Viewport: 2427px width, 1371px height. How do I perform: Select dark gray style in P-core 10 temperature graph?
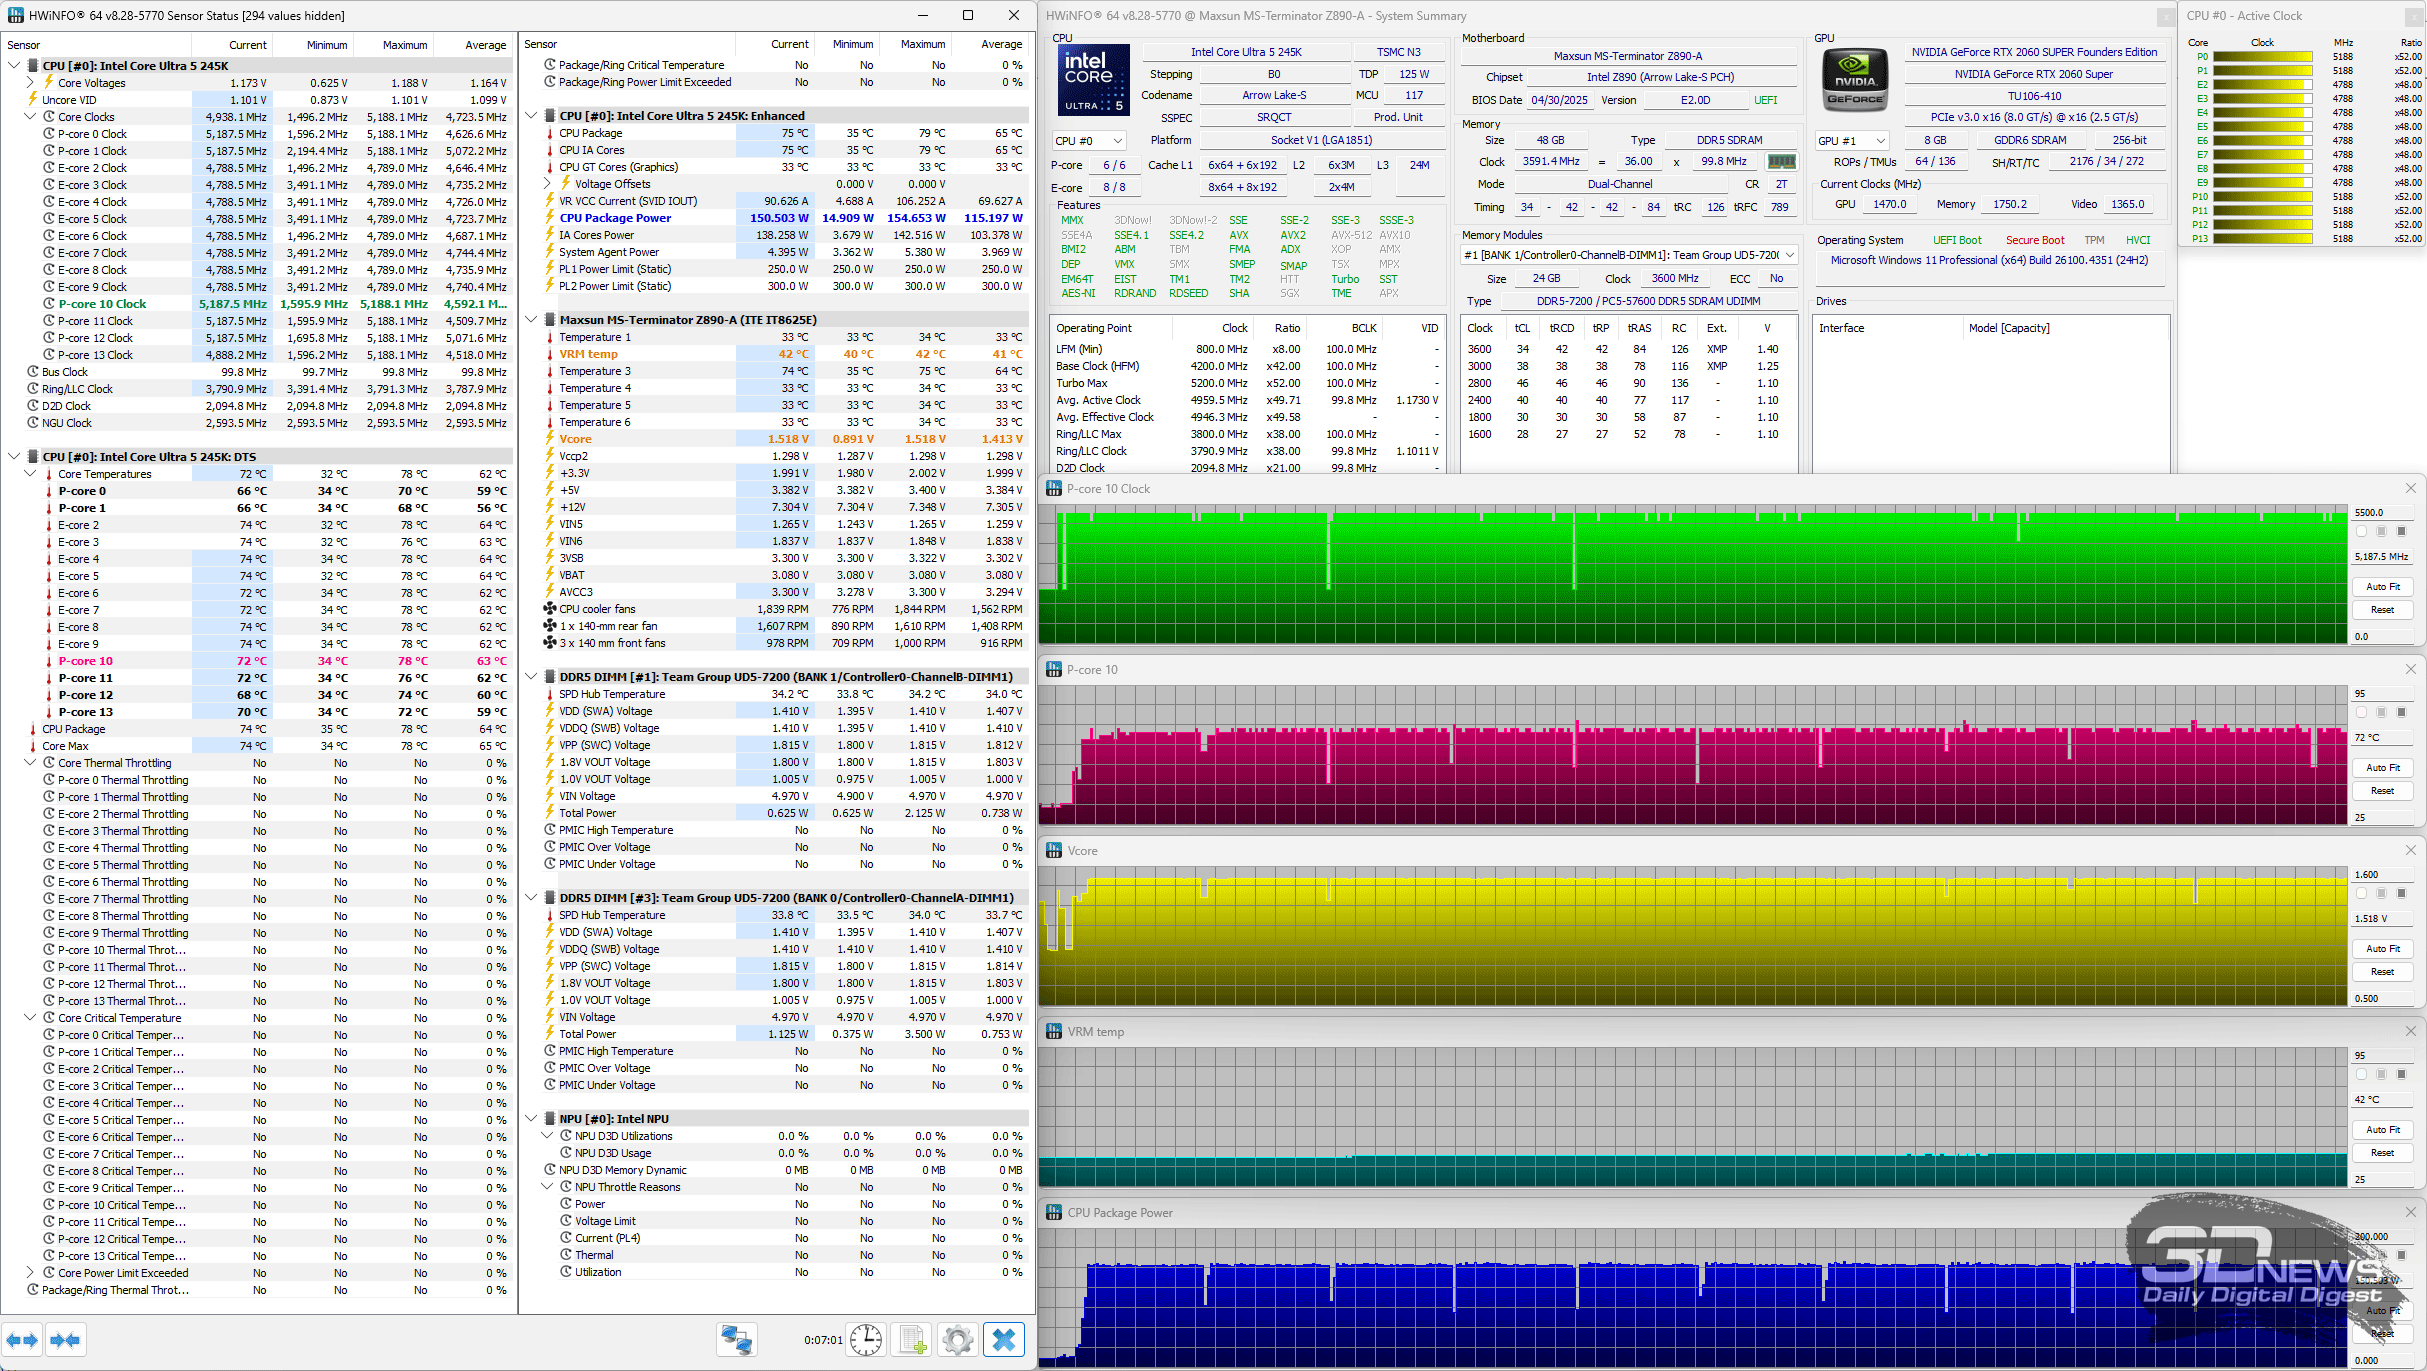pos(2401,712)
